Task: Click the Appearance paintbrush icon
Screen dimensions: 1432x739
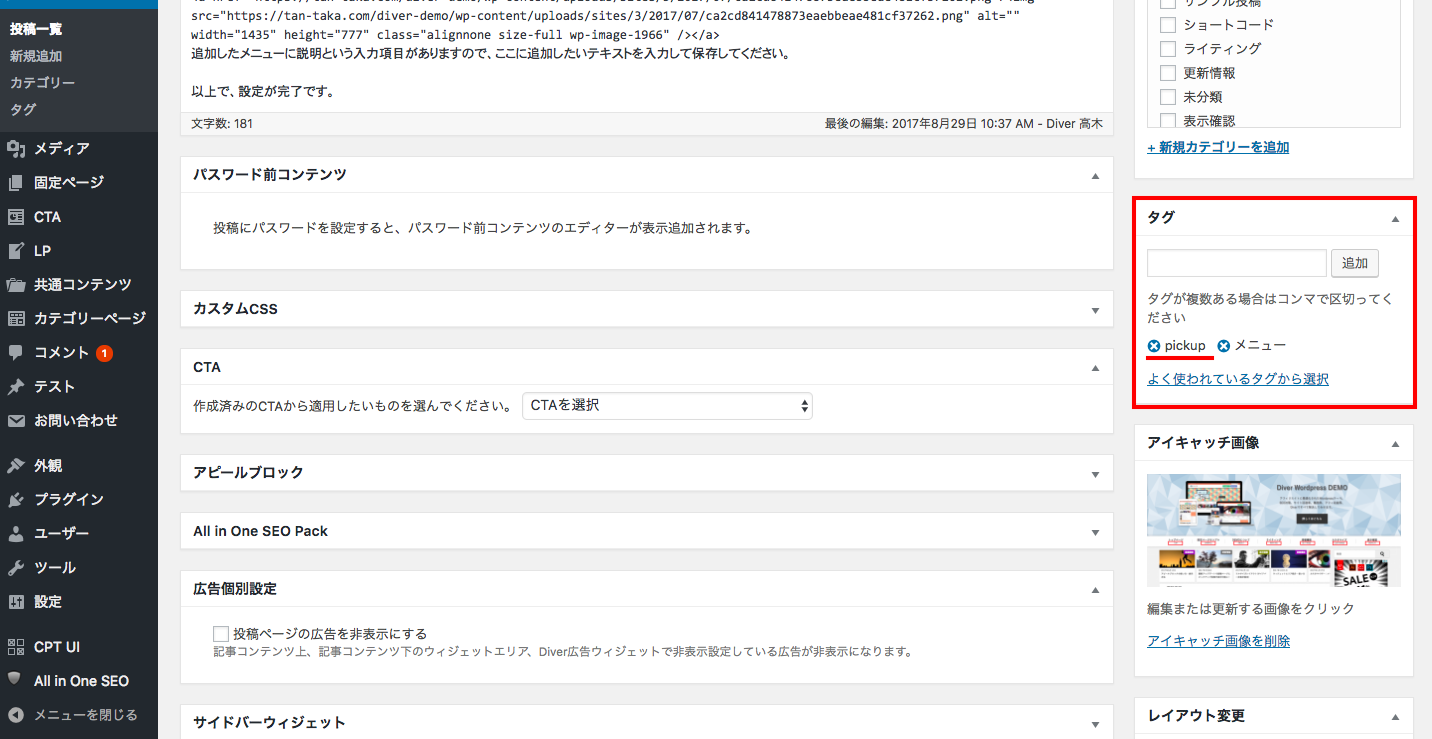Action: (x=16, y=466)
